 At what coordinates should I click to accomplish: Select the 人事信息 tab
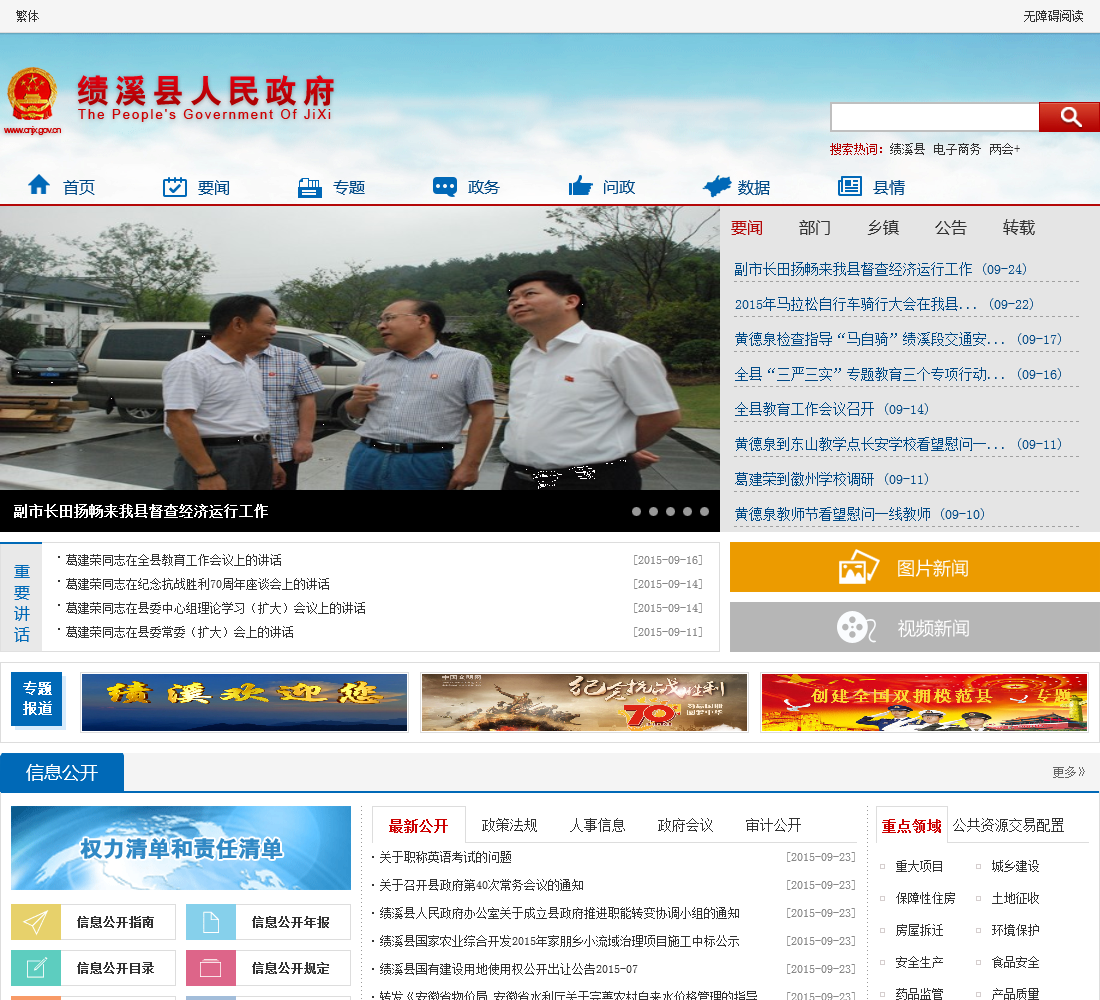point(597,825)
